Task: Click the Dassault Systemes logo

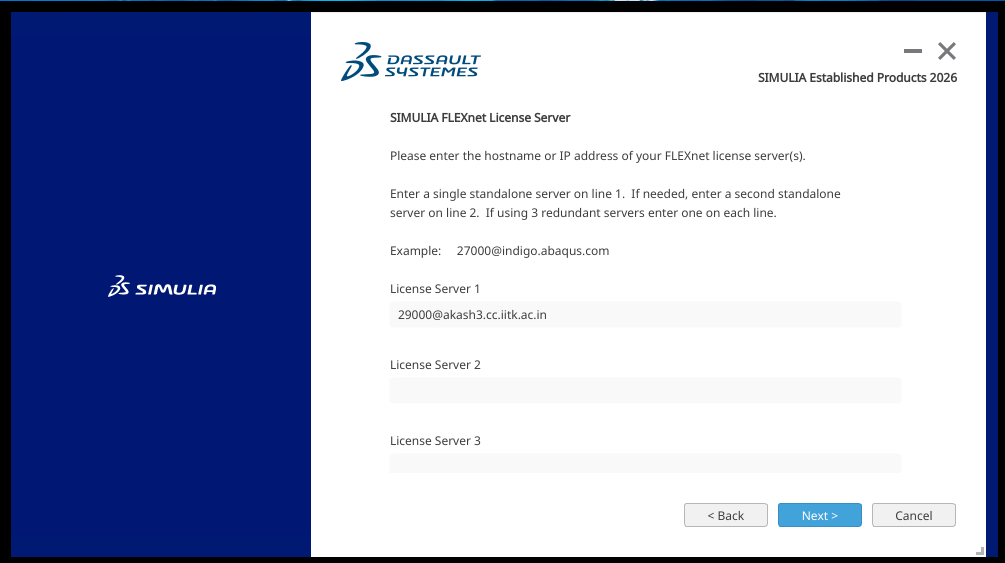Action: click(x=410, y=62)
